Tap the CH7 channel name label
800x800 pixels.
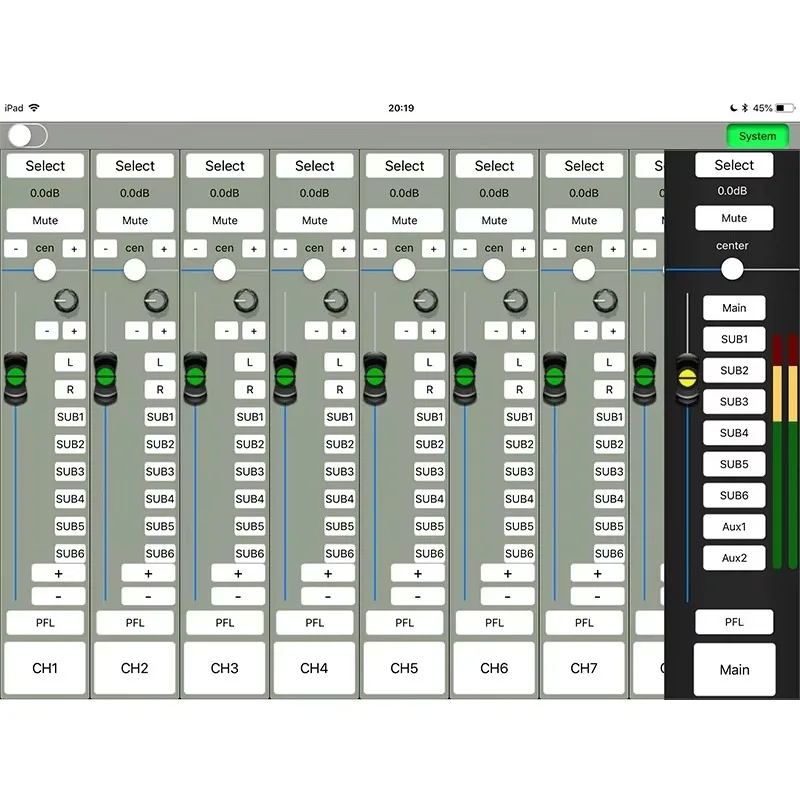[584, 668]
